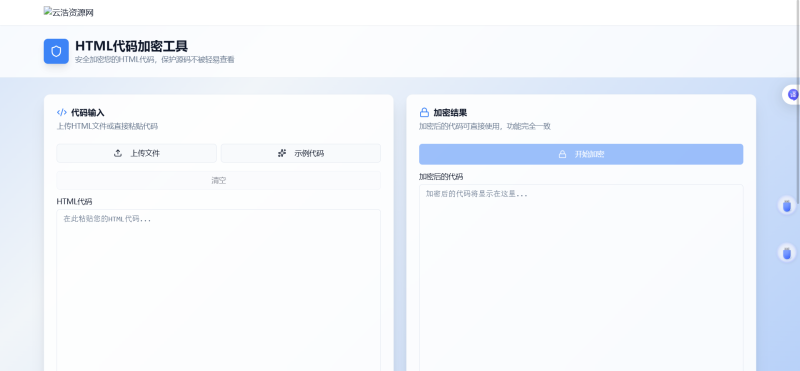The height and width of the screenshot is (371, 800).
Task: Click the HTML代码 field label
Action: point(74,202)
